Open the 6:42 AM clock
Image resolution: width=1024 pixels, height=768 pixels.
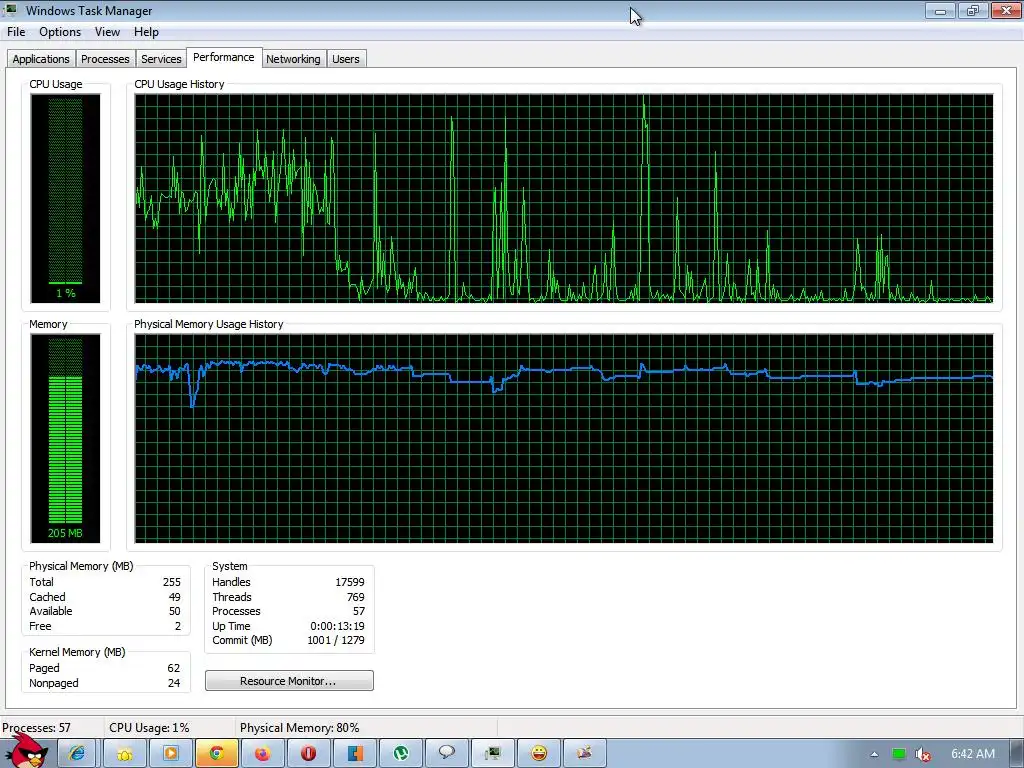[x=972, y=754]
